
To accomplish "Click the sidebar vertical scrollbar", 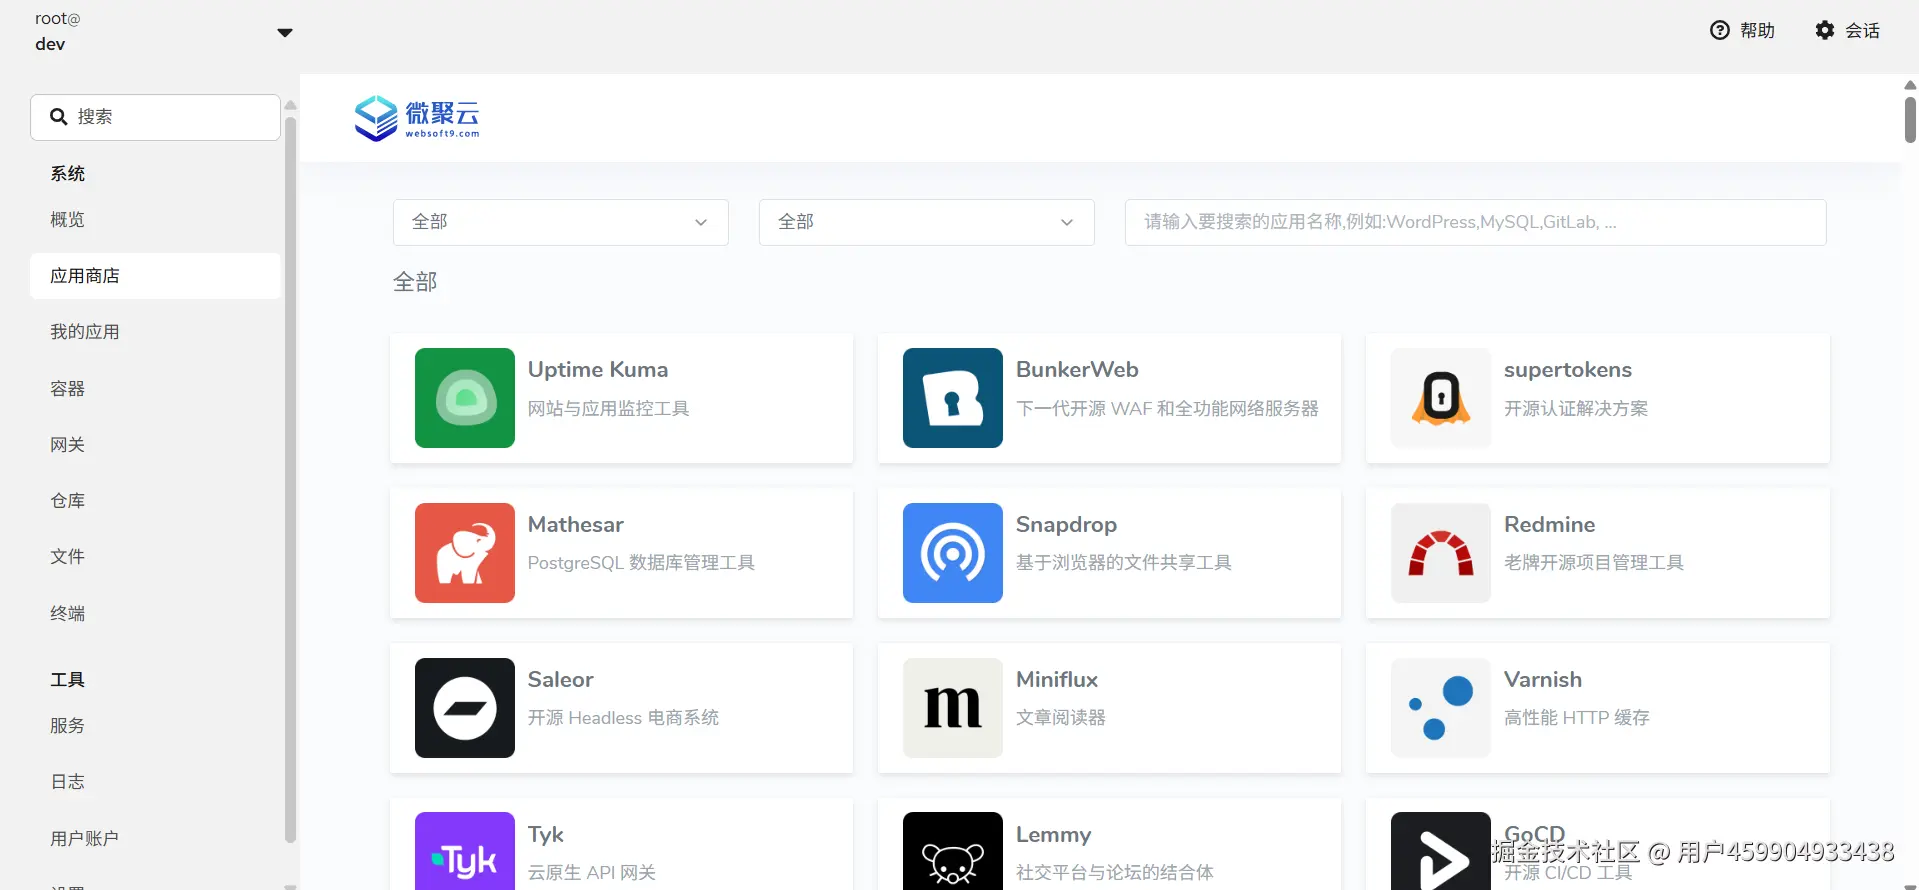I will pyautogui.click(x=290, y=480).
